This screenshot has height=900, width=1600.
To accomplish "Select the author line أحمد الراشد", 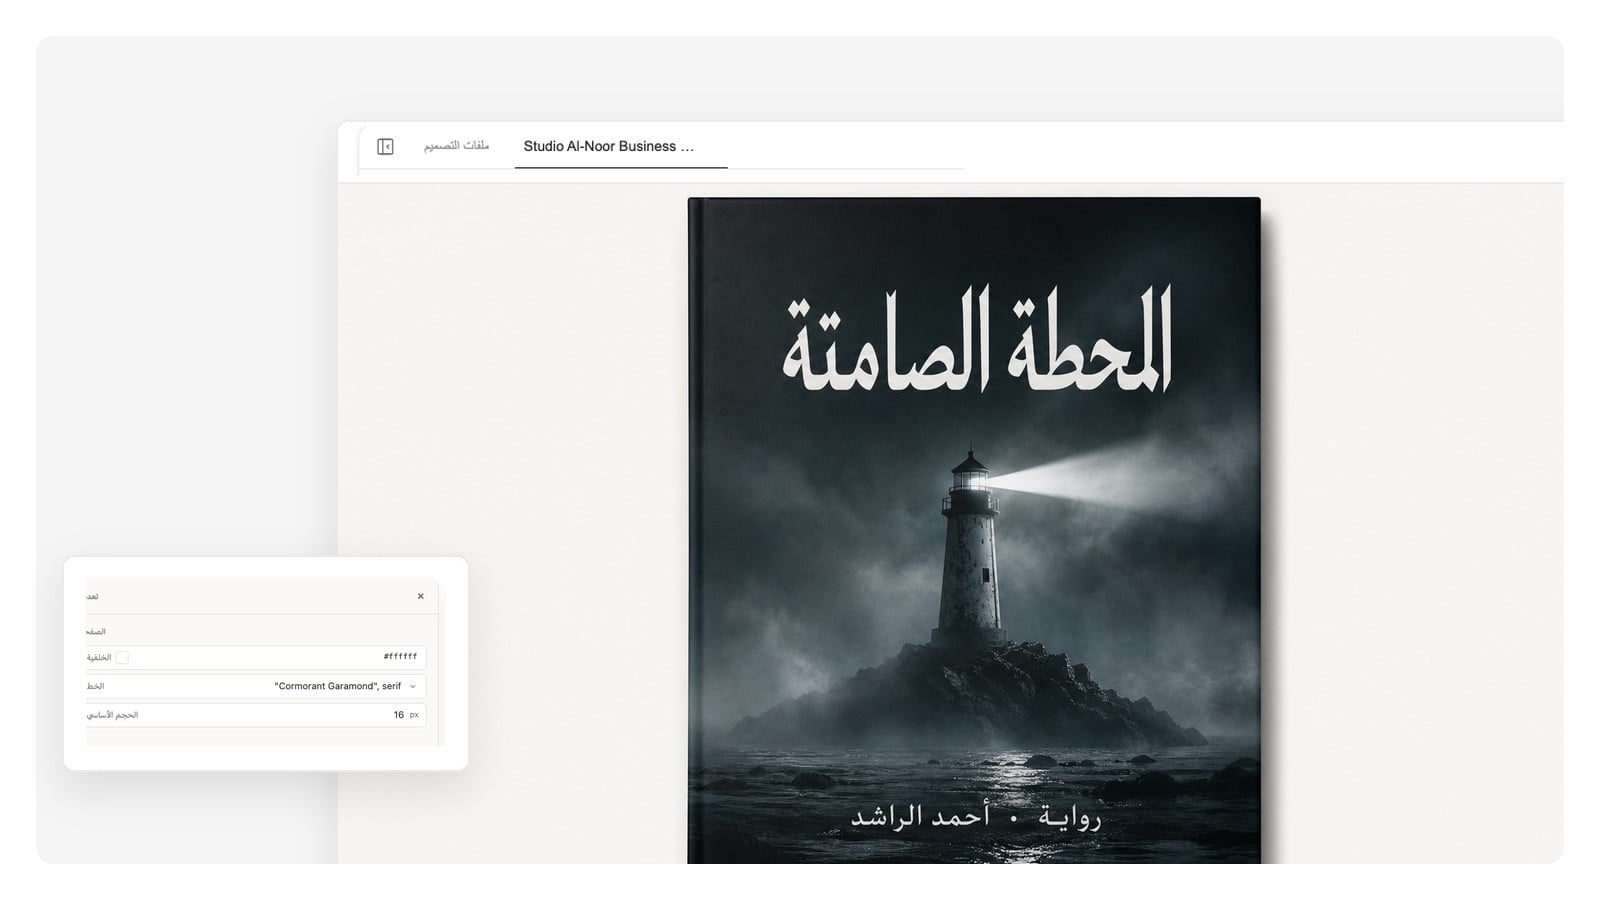I will pos(920,817).
